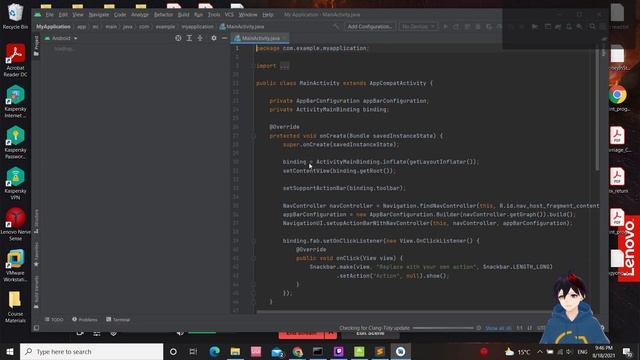
Task: Toggle the Favorites tool window side tab
Action: pos(36,254)
